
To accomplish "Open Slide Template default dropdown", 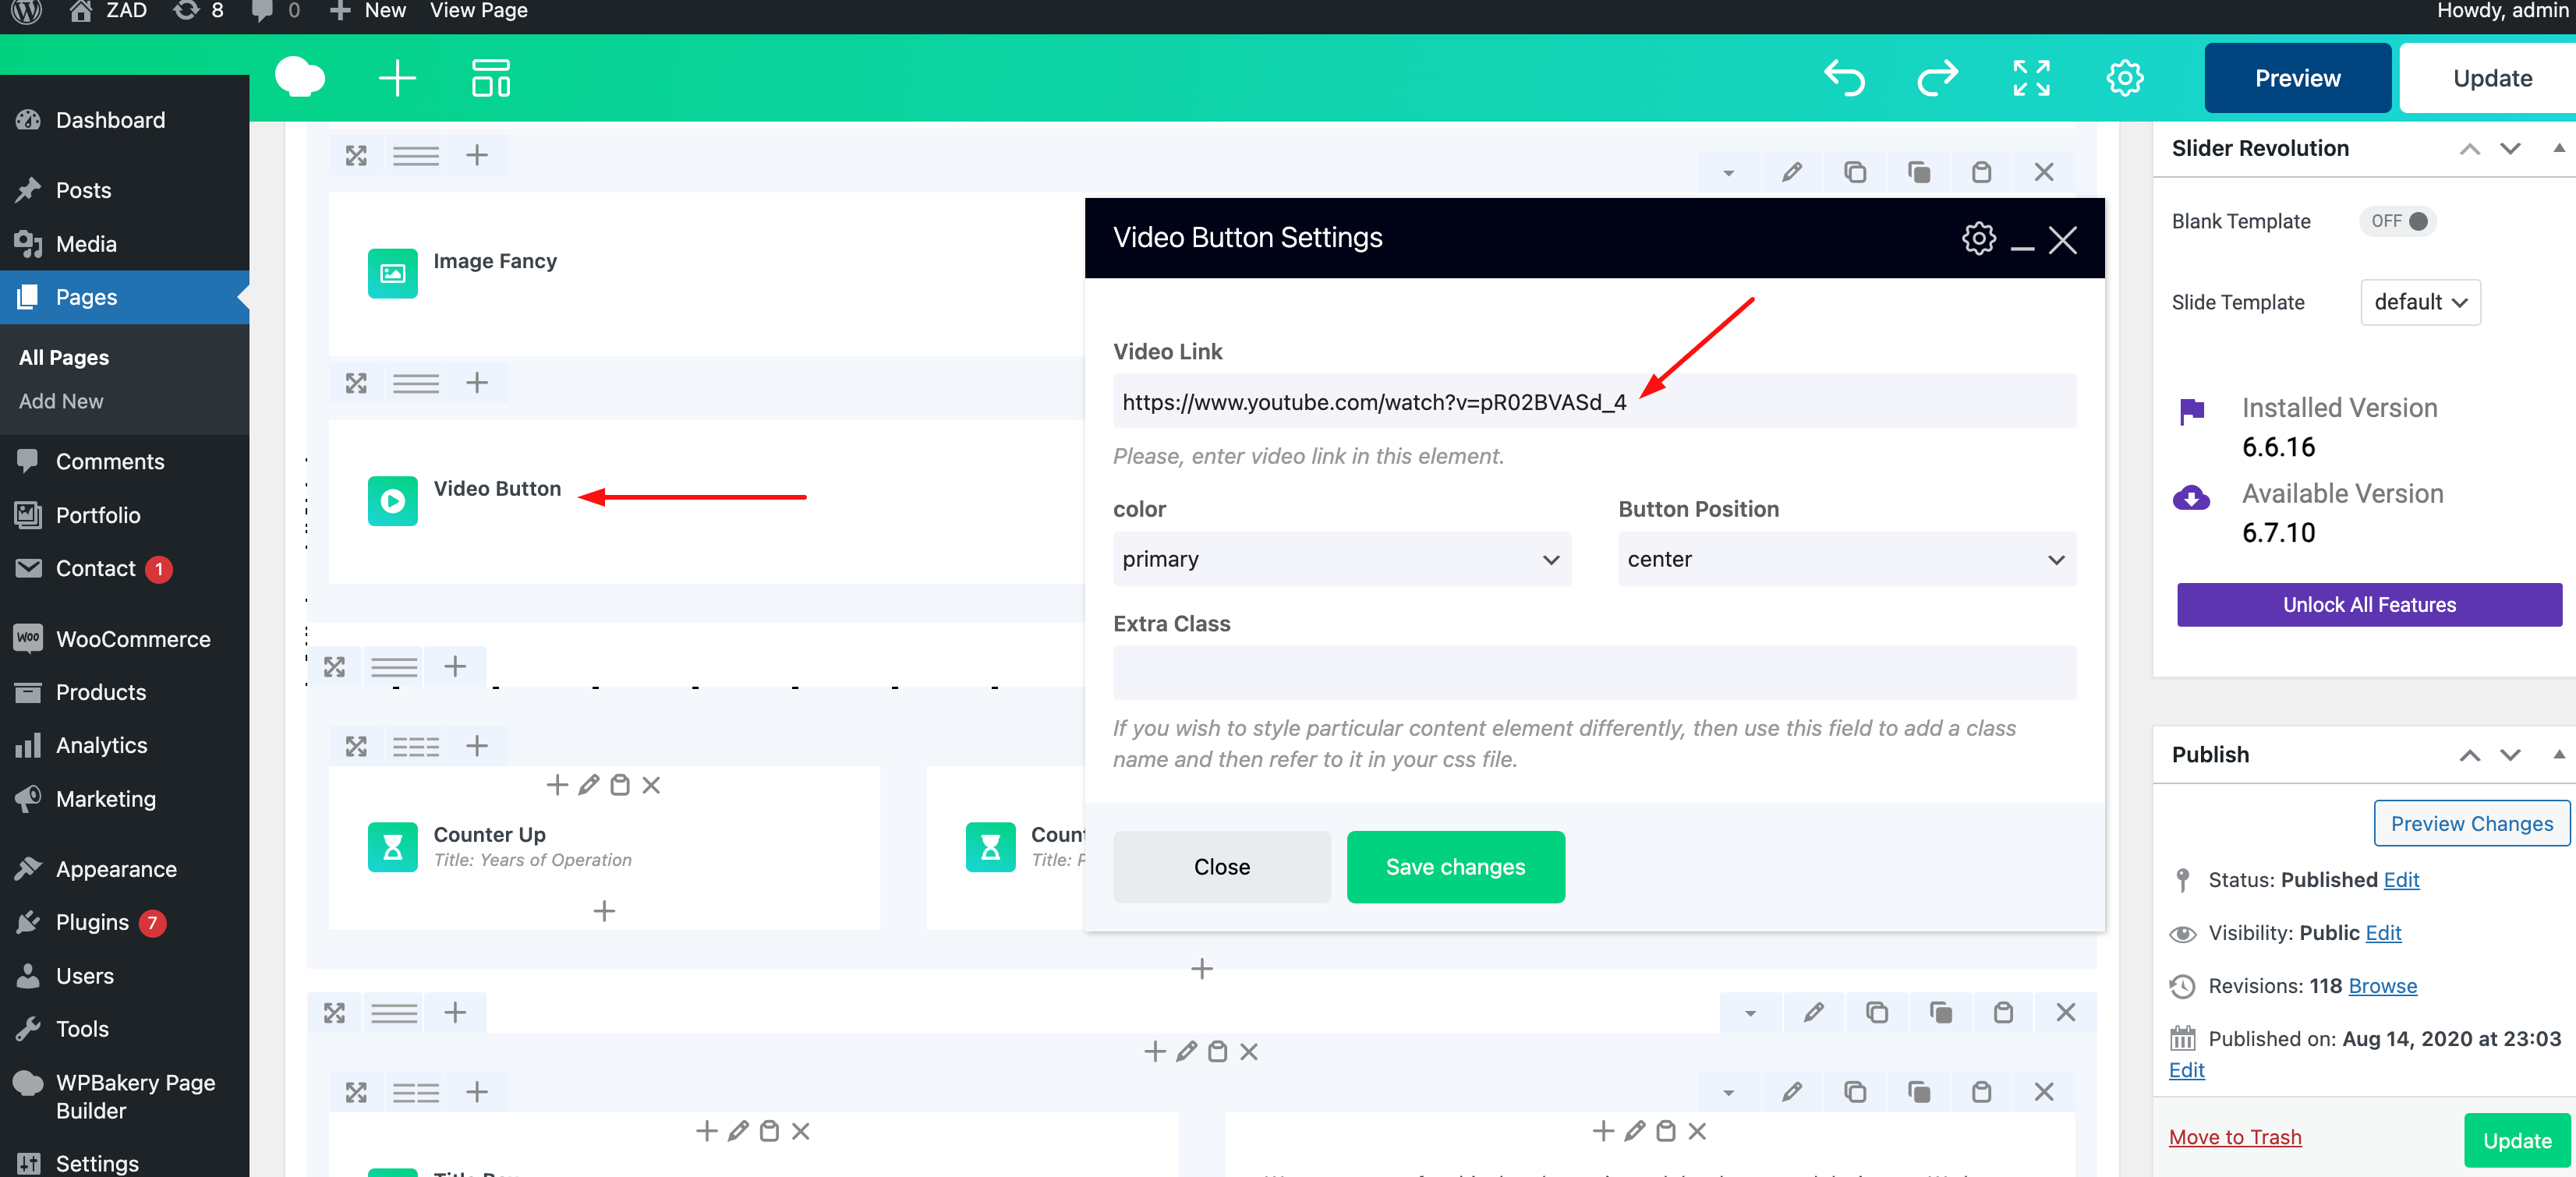I will (x=2420, y=302).
